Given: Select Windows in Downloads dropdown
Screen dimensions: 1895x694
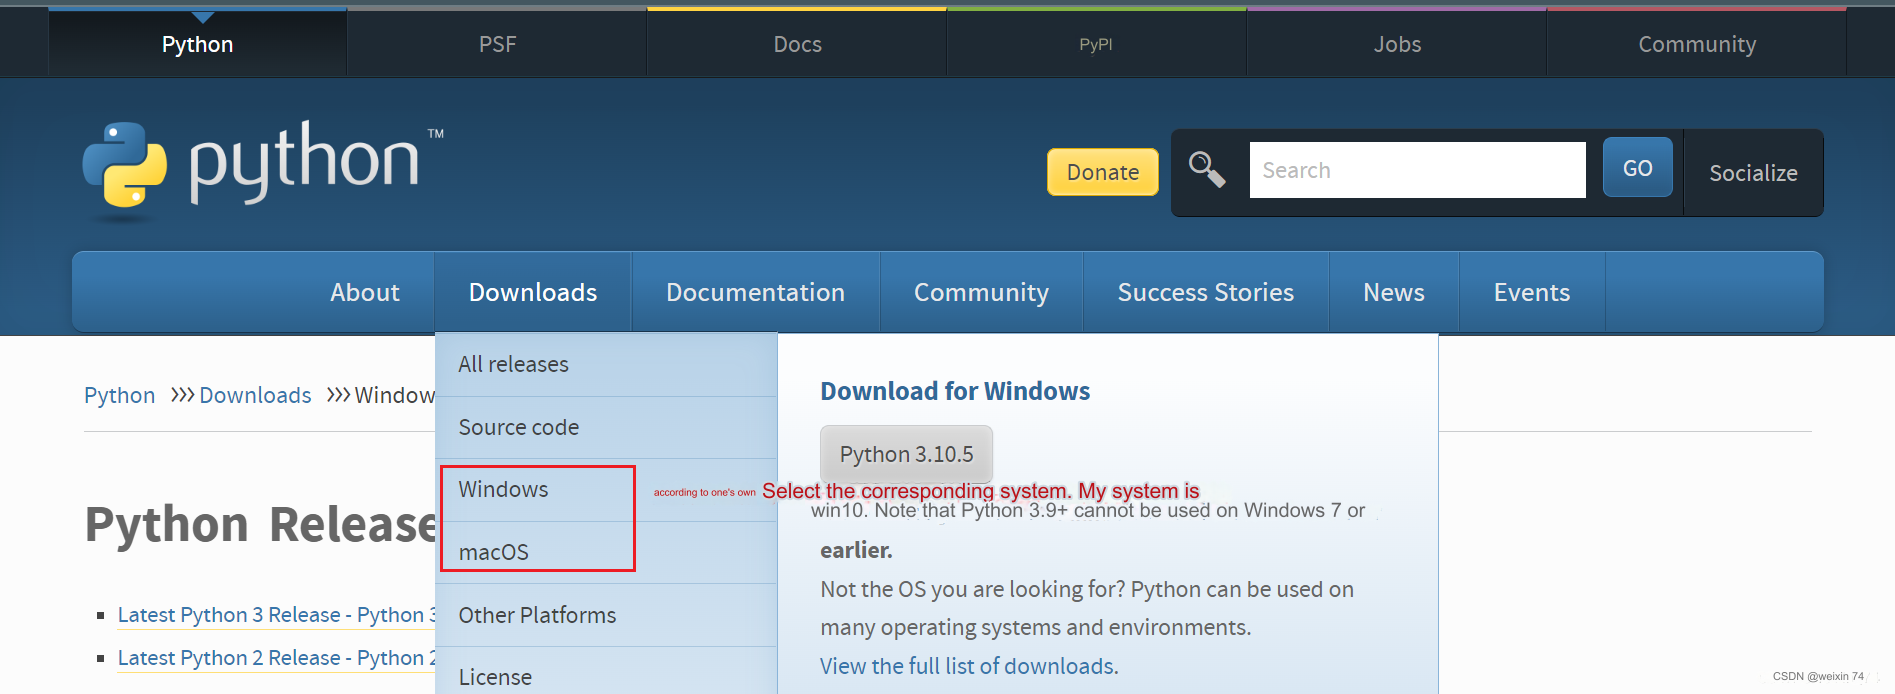Looking at the screenshot, I should point(606,490).
